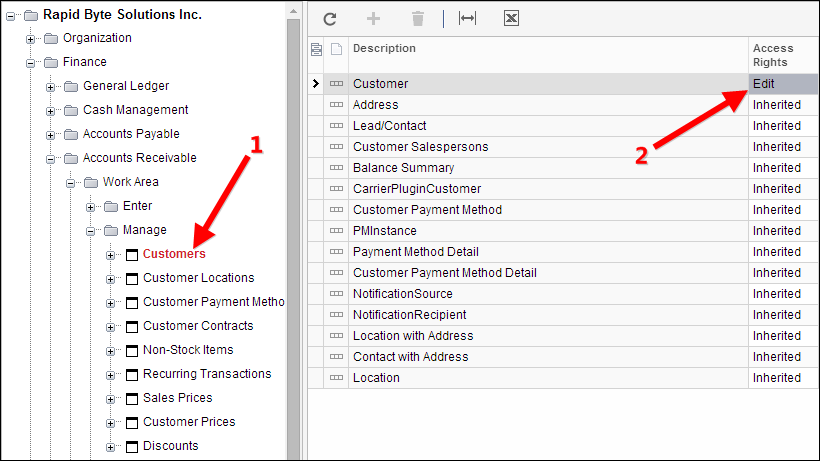820x461 pixels.
Task: Select the Contact with Address description cell
Action: pyautogui.click(x=549, y=356)
